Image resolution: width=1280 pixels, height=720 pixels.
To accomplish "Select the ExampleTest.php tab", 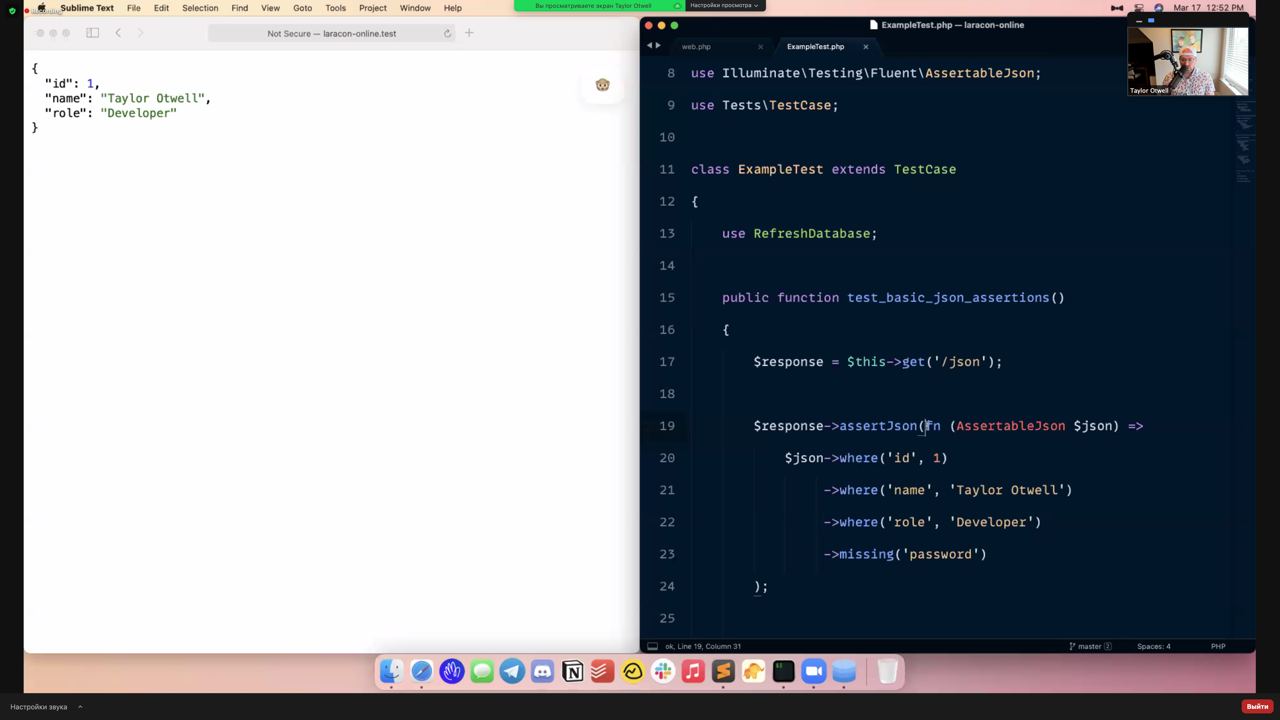I will click(815, 47).
